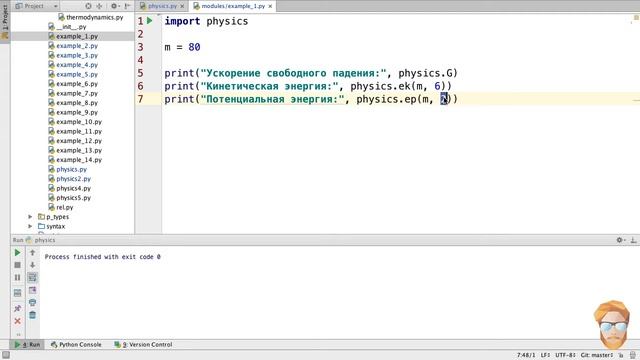The image size is (640, 360).
Task: Click the value 80 on line 3
Action: point(194,47)
